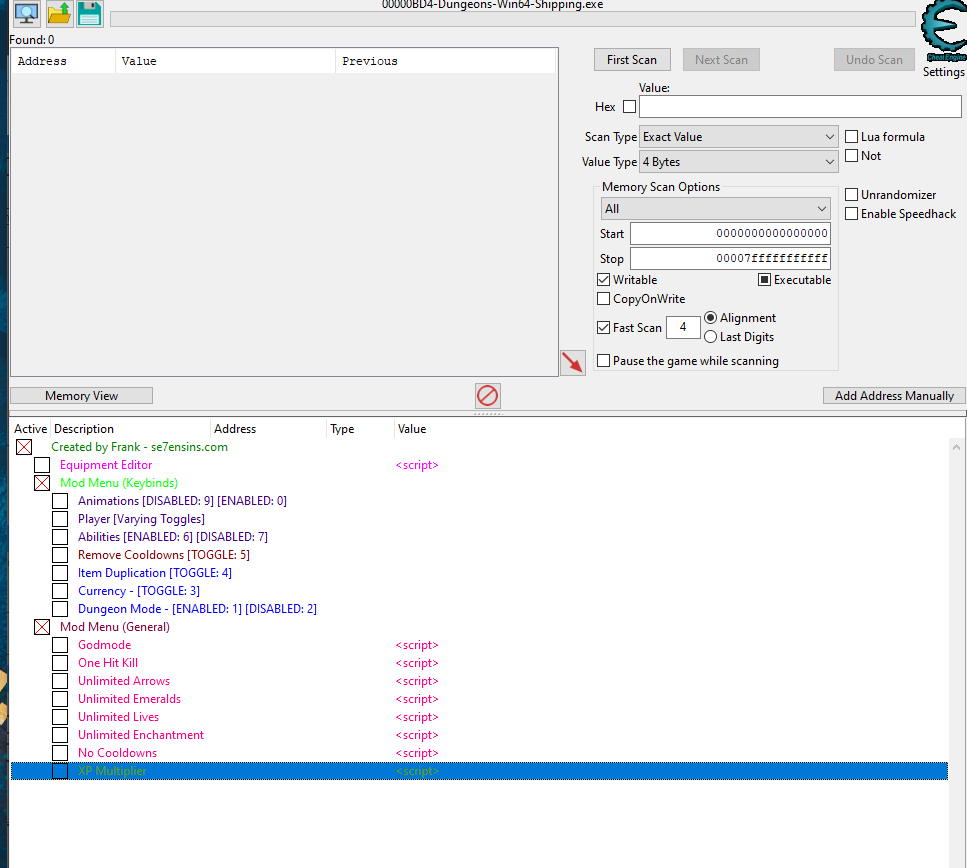
Task: Open the Value Type dropdown
Action: [x=736, y=161]
